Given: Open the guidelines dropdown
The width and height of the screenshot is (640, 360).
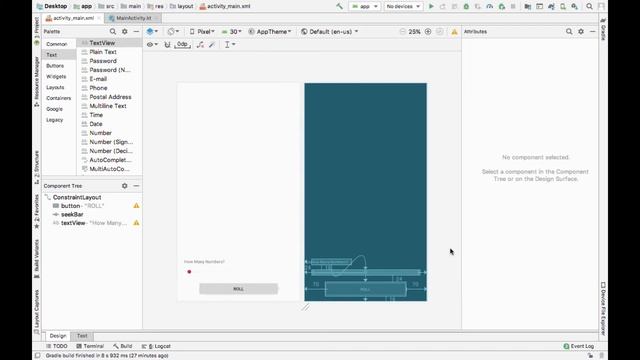Looking at the screenshot, I should pos(230,44).
